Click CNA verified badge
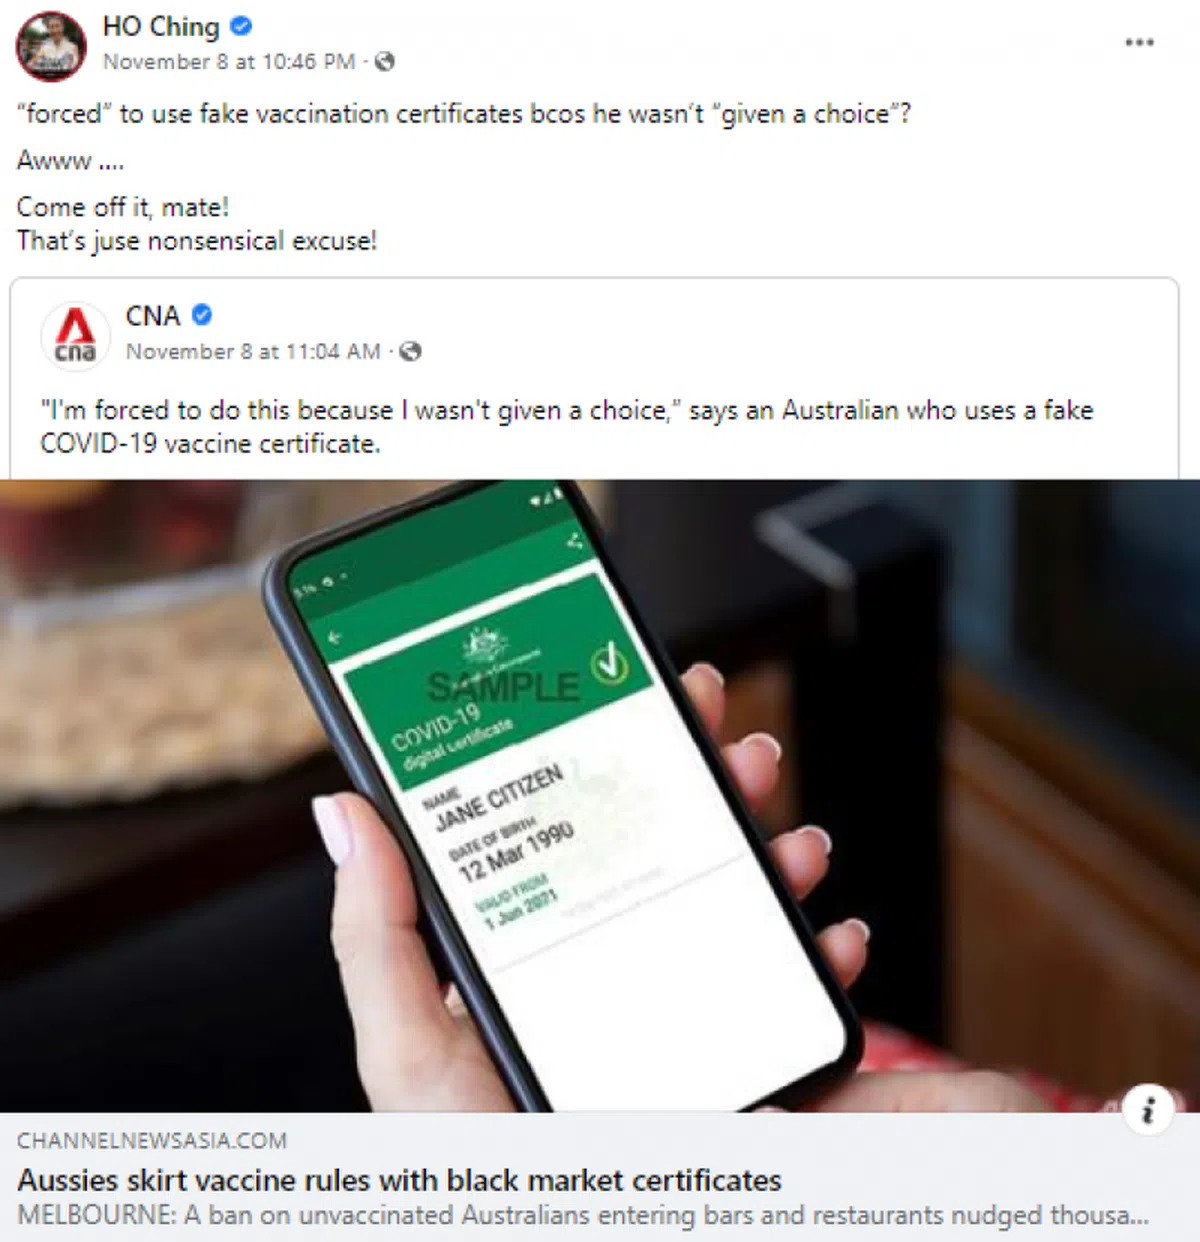1200x1242 pixels. [x=201, y=315]
